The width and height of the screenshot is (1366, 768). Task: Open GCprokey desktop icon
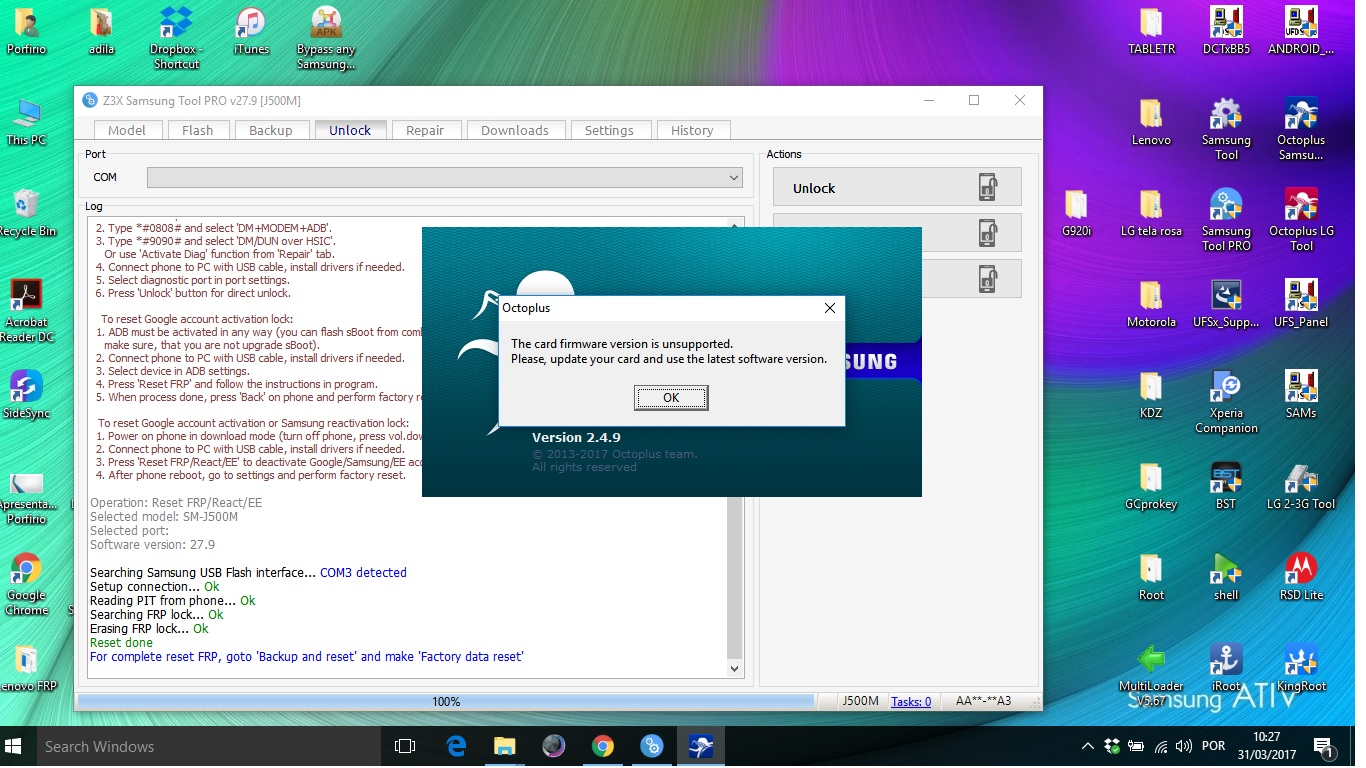(x=1151, y=487)
